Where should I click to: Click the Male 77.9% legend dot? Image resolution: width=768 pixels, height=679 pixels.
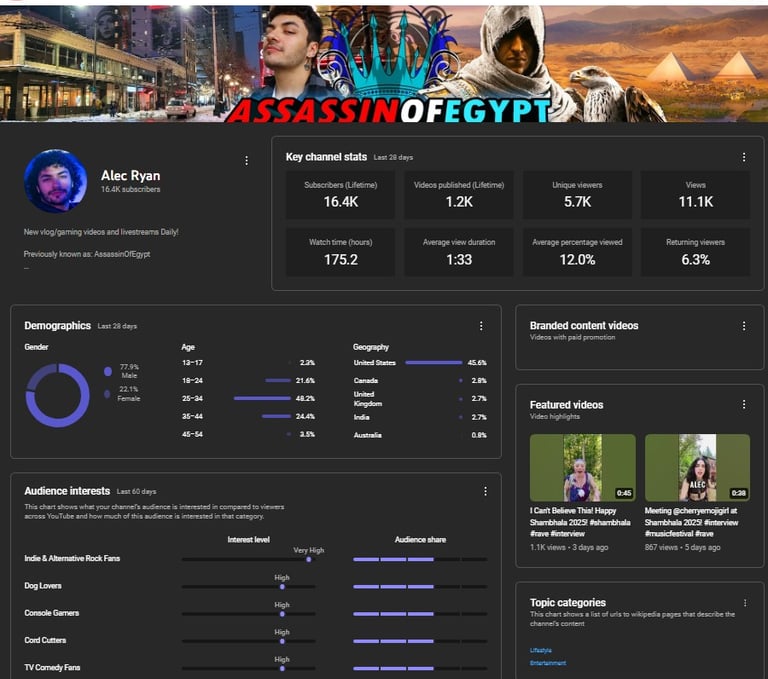[108, 371]
